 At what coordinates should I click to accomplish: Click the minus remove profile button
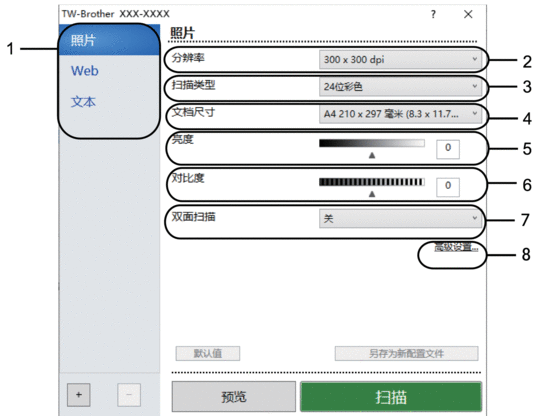click(129, 395)
